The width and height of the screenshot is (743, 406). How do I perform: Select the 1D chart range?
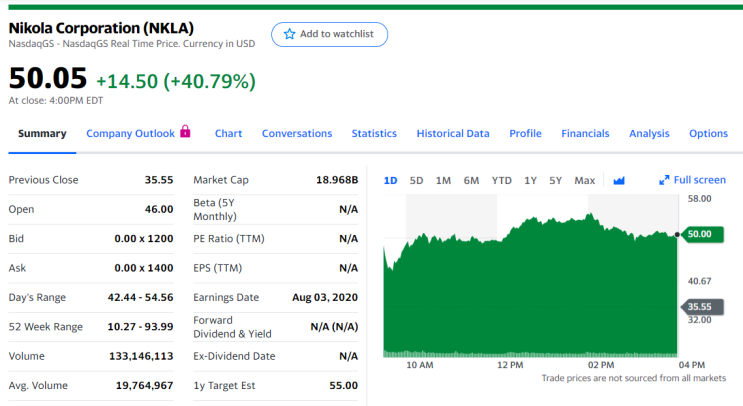pos(390,180)
